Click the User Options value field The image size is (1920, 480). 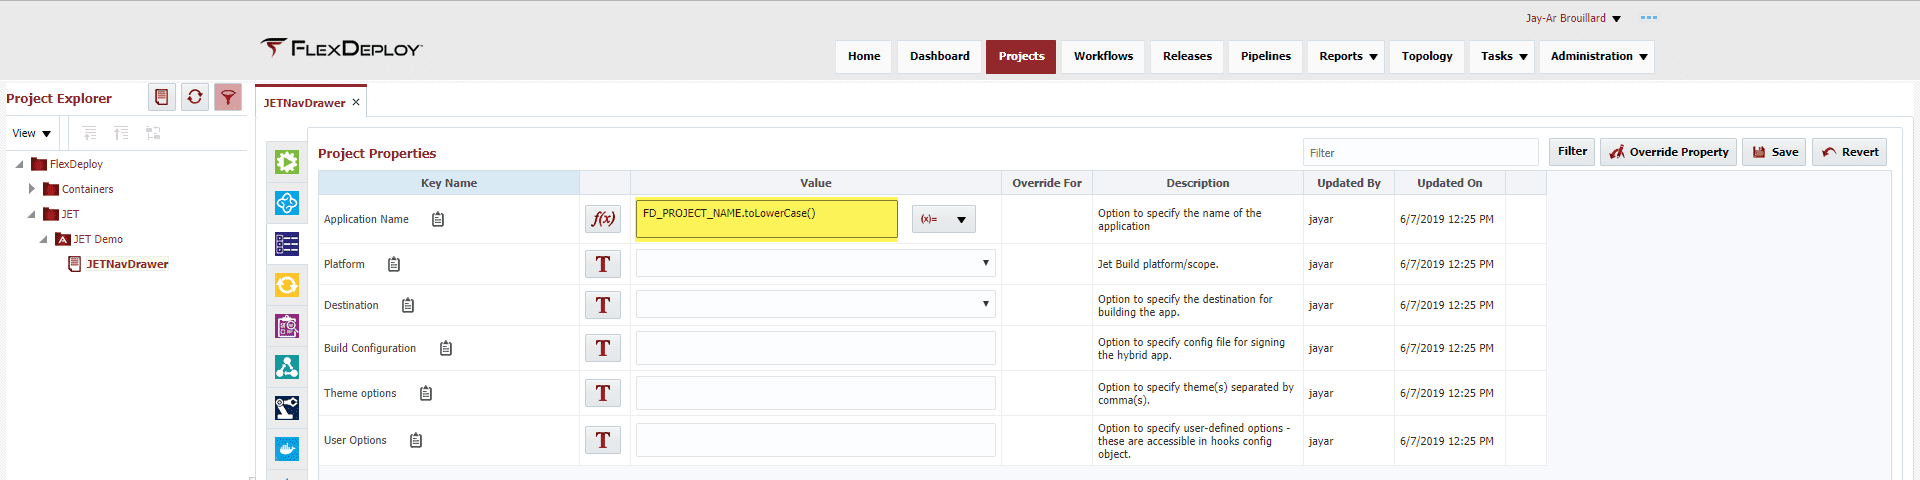(x=816, y=440)
